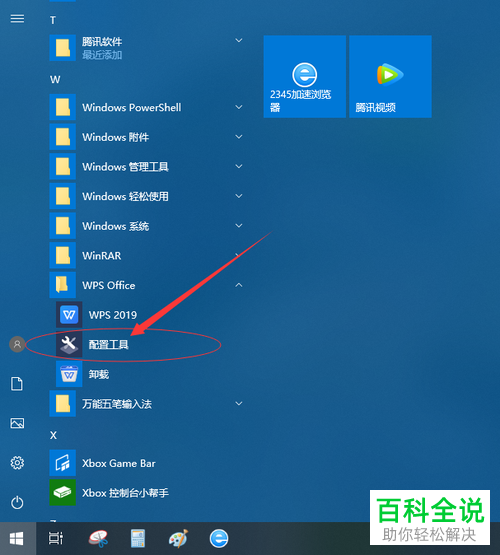Select the WinRAR label
500x555 pixels.
pyautogui.click(x=102, y=256)
